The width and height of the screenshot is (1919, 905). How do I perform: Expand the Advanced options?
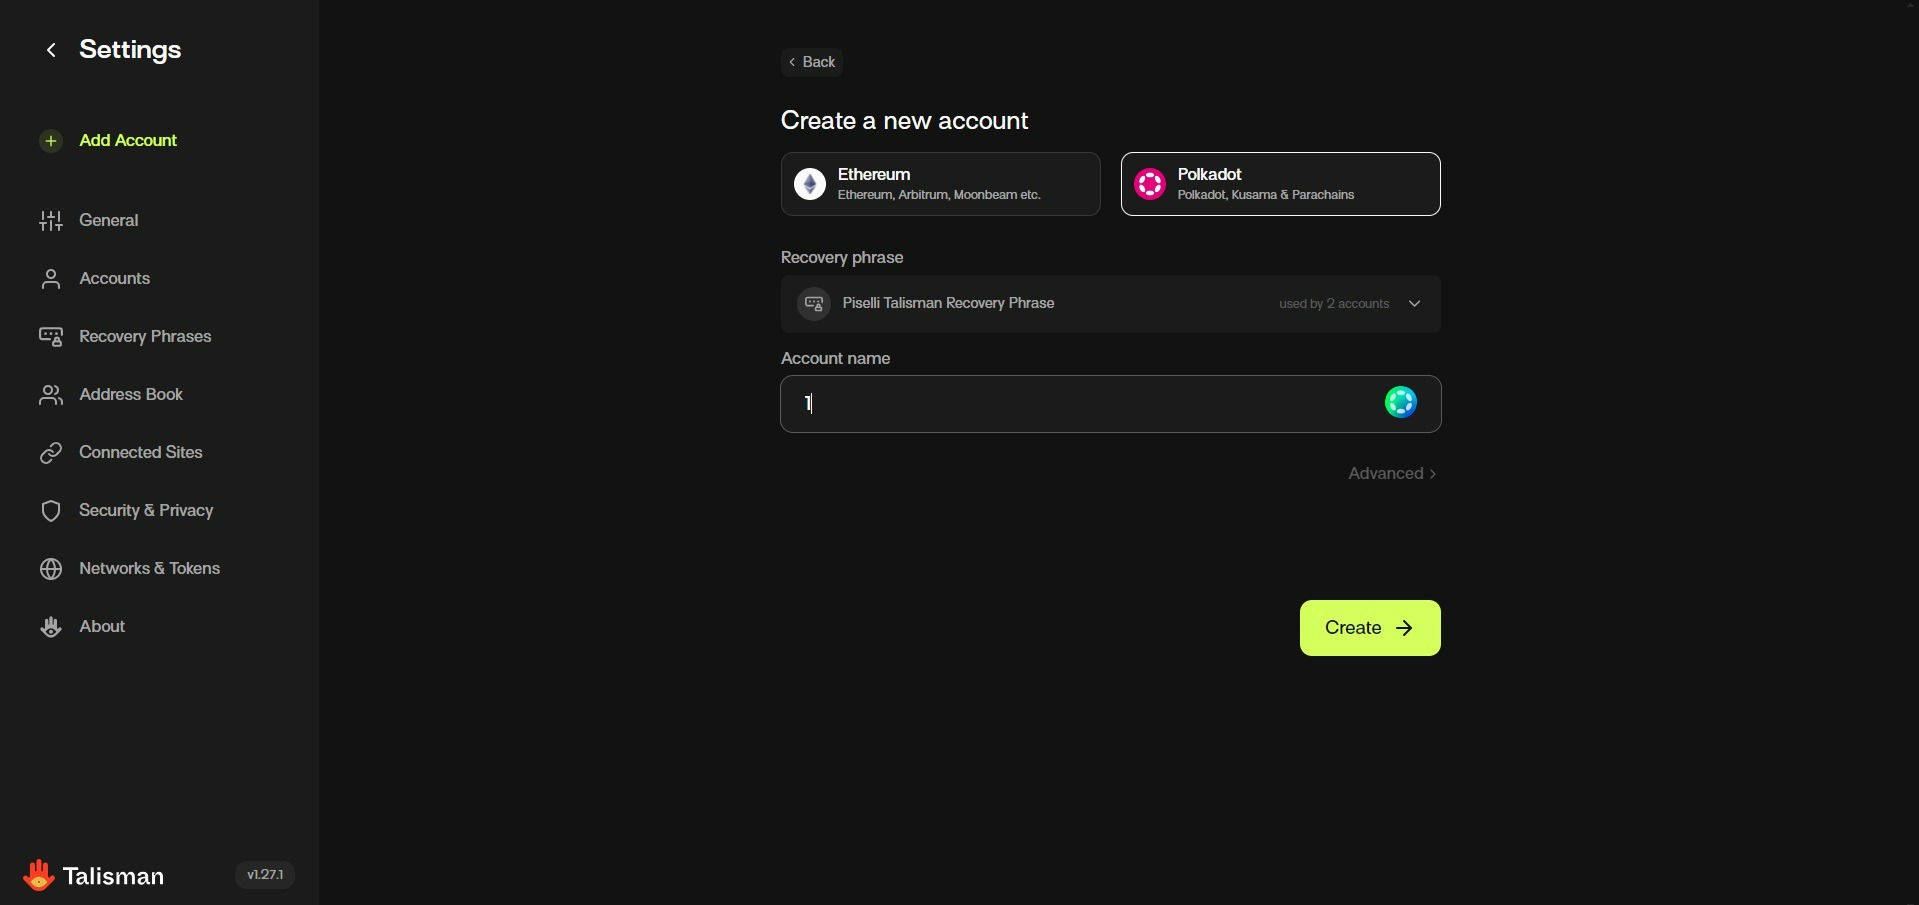(1392, 474)
